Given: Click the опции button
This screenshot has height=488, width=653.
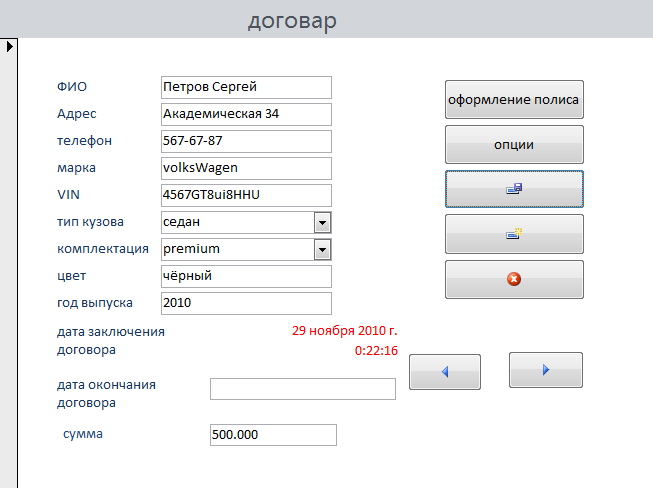Looking at the screenshot, I should click(514, 144).
